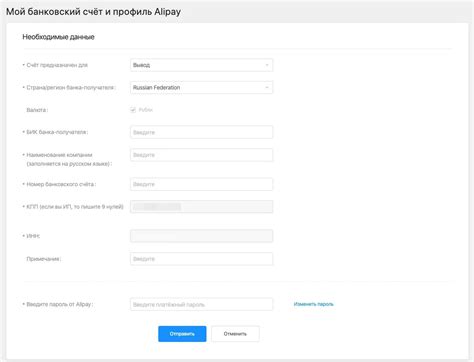
Task: Focus the Примечание input field
Action: click(201, 259)
